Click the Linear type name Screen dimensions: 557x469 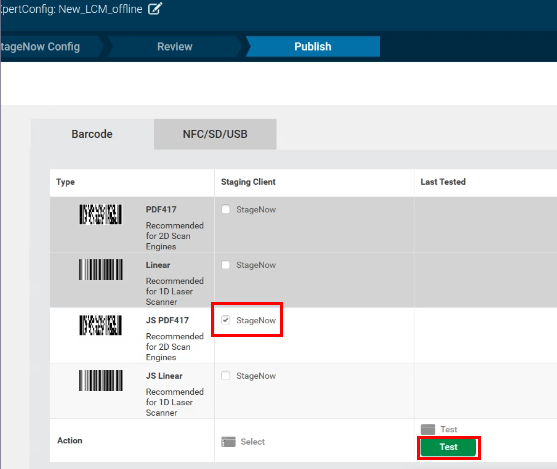[x=158, y=265]
